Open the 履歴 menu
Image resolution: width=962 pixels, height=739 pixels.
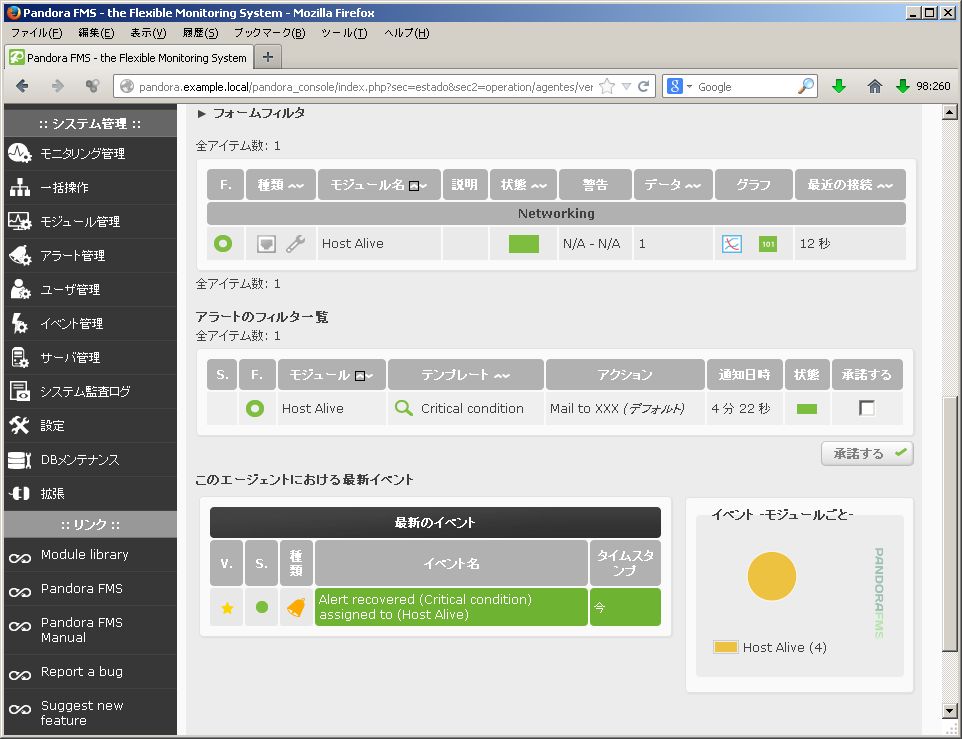tap(200, 33)
